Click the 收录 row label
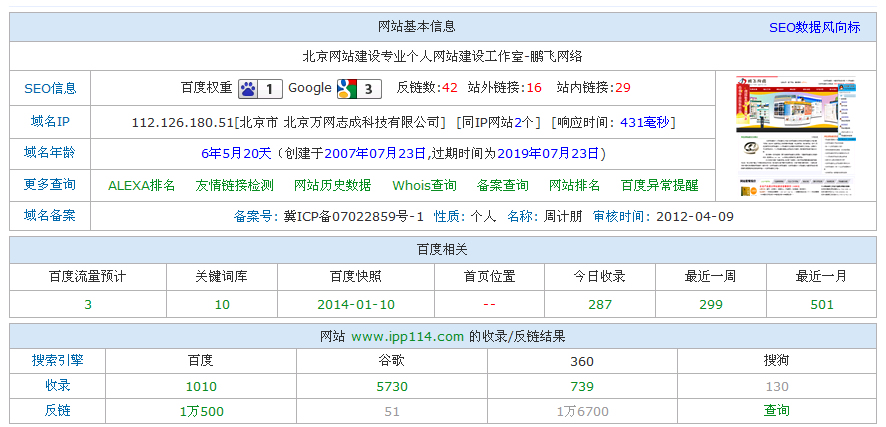The width and height of the screenshot is (886, 427). click(x=57, y=386)
